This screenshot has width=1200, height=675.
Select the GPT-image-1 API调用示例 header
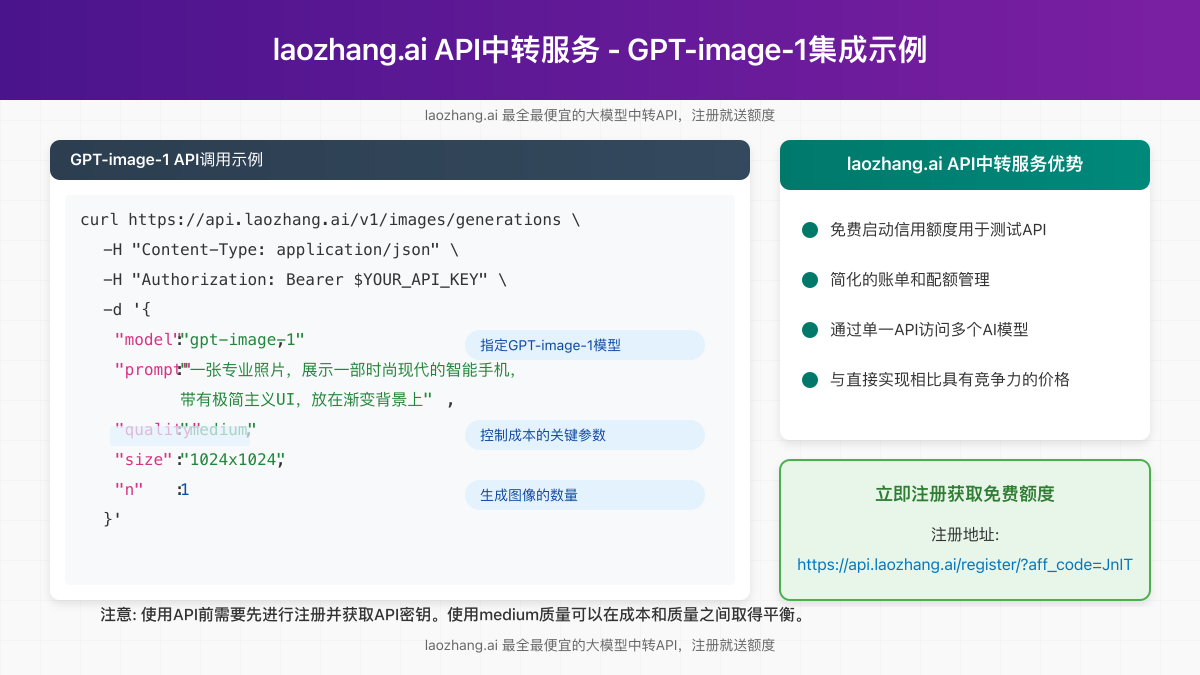click(400, 160)
